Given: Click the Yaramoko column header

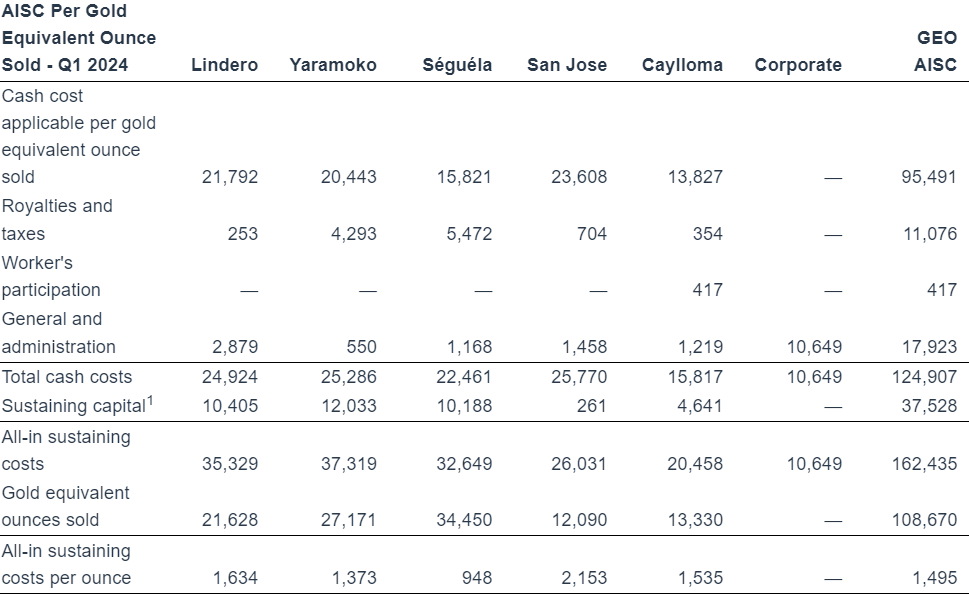Looking at the screenshot, I should (333, 65).
